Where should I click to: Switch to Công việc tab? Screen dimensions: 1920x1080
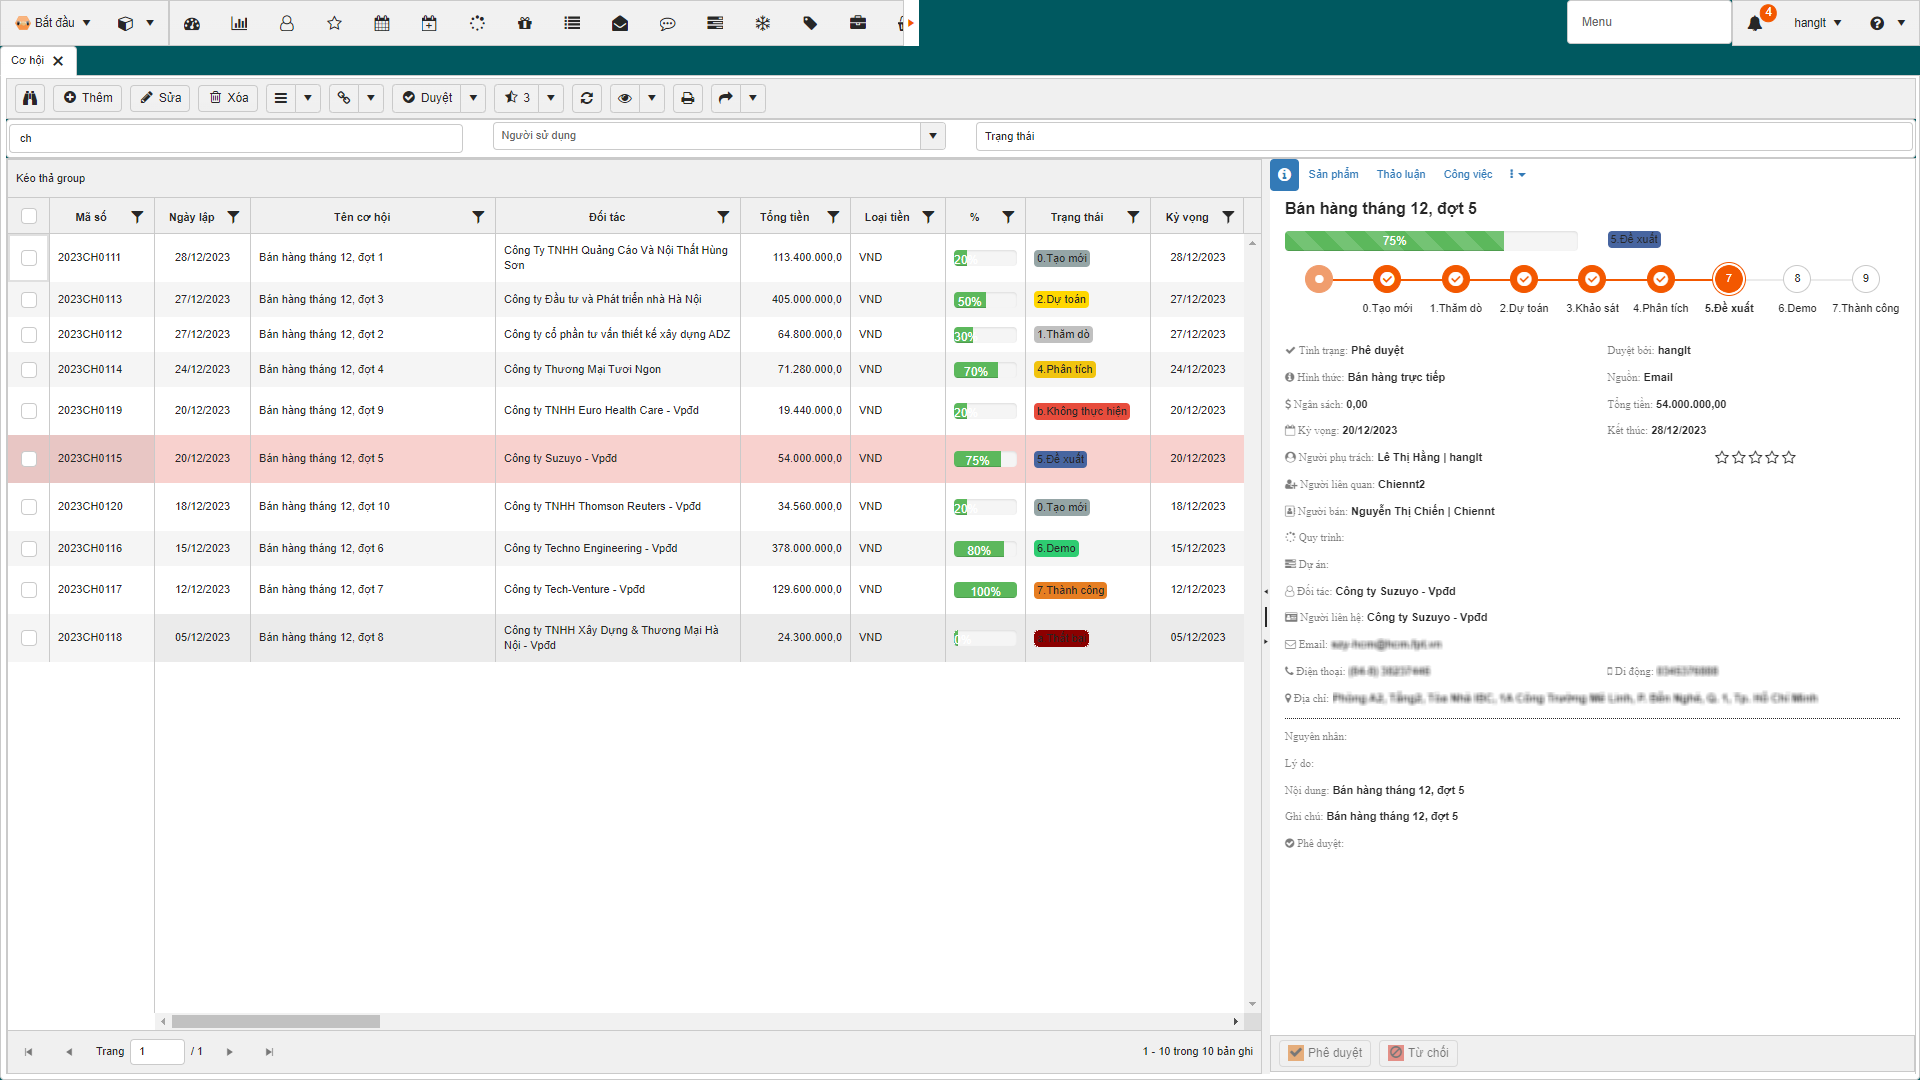1467,174
